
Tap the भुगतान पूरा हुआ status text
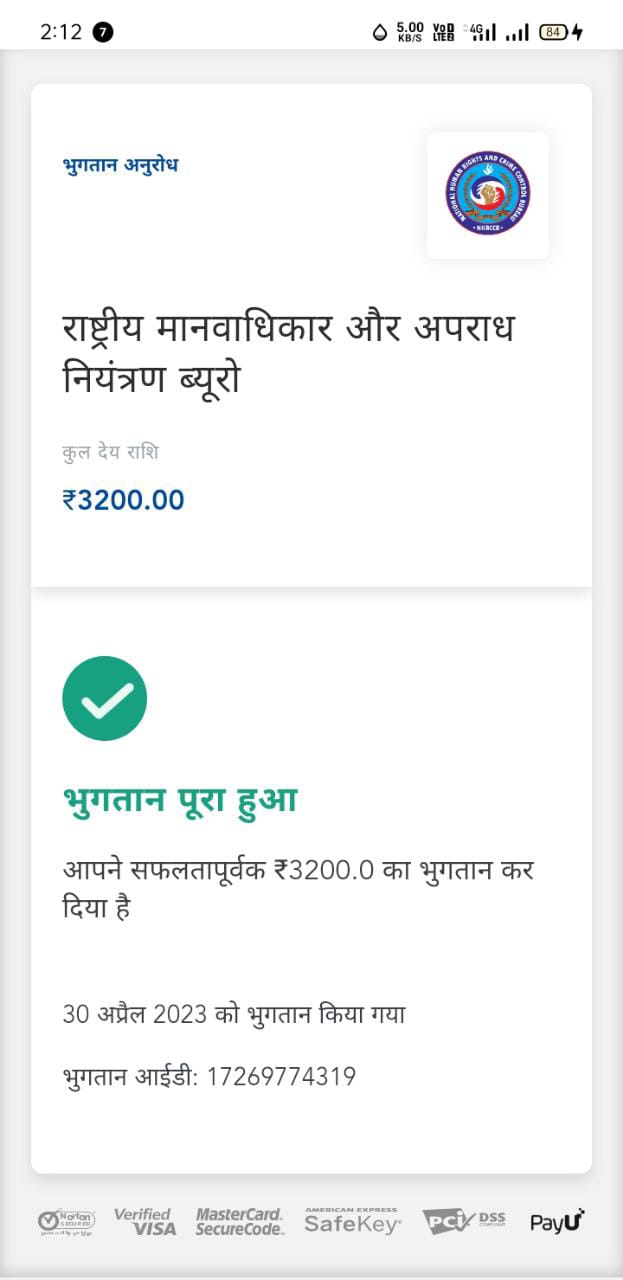coord(180,801)
